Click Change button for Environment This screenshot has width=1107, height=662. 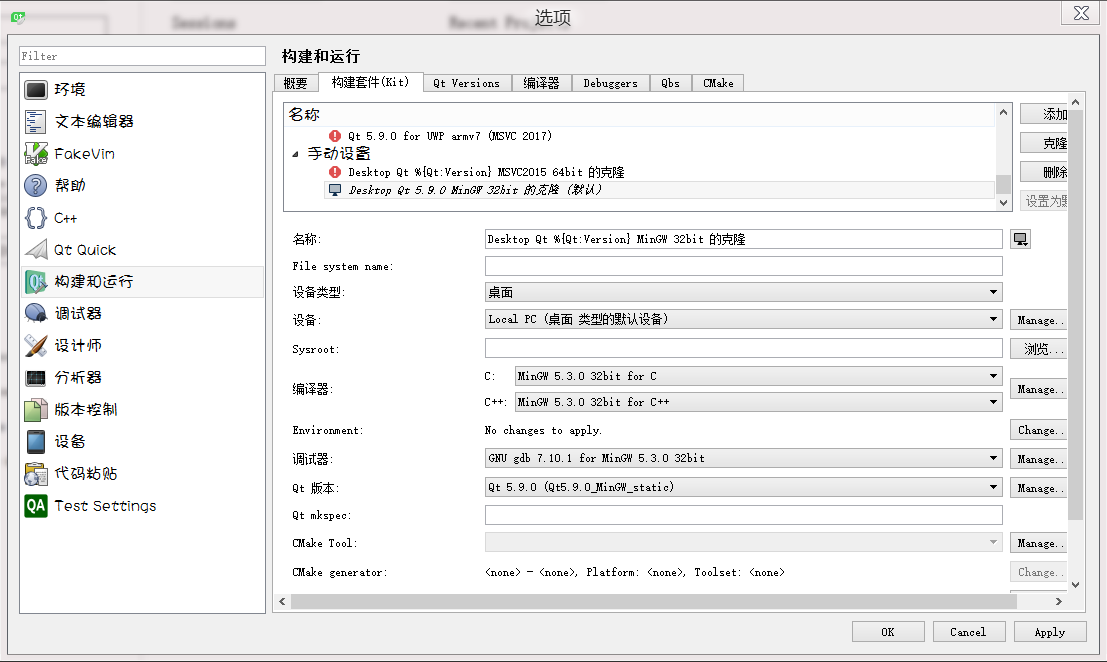[x=1039, y=430]
